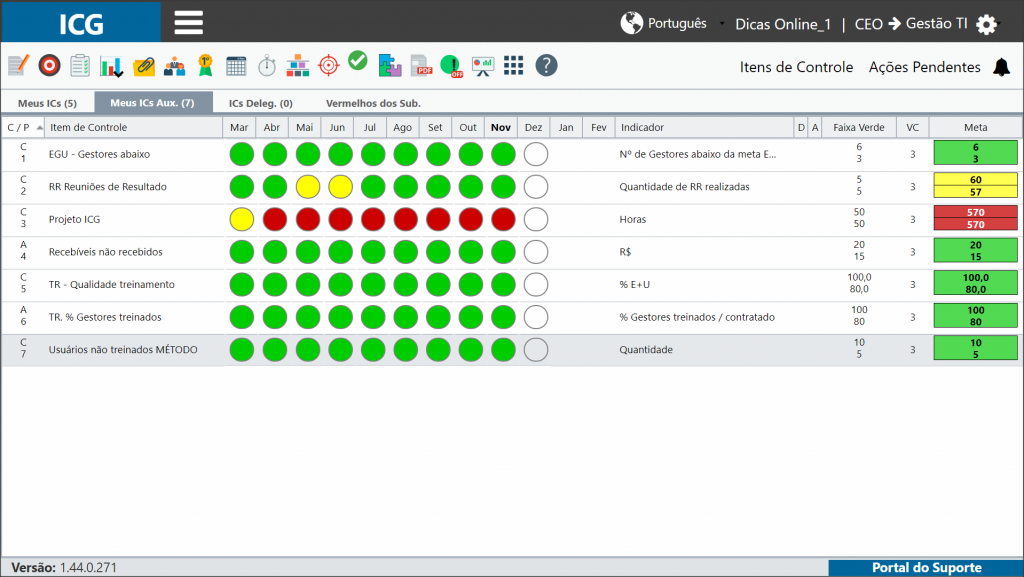Click yellow meta swatch for RR Reuniões

975,185
